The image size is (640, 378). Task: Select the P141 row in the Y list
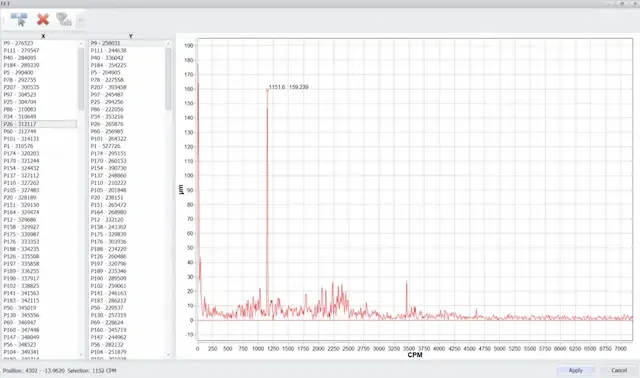click(127, 293)
